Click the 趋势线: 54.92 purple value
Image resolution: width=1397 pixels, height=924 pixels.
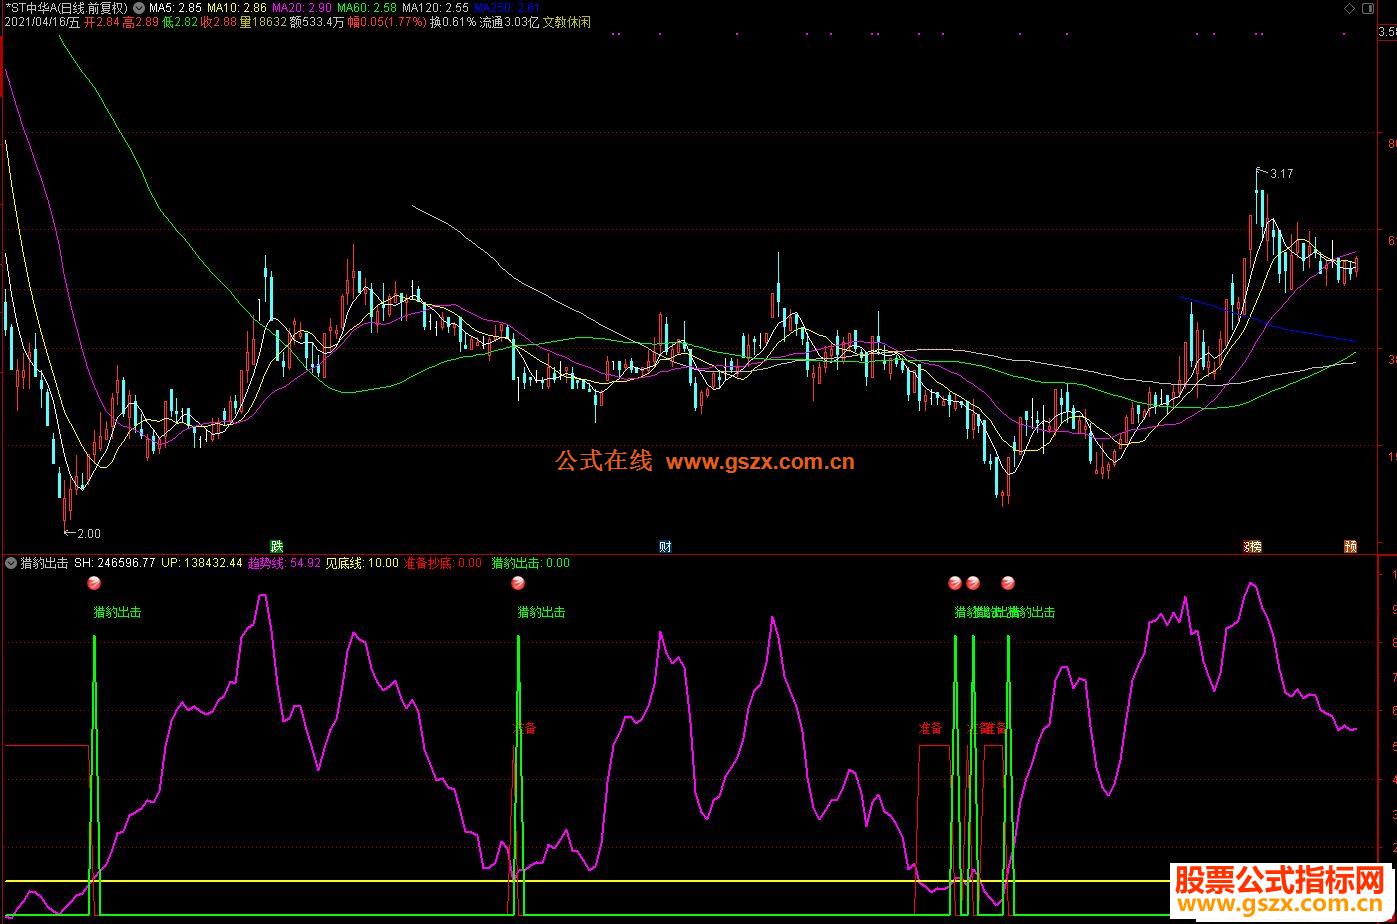tap(284, 563)
